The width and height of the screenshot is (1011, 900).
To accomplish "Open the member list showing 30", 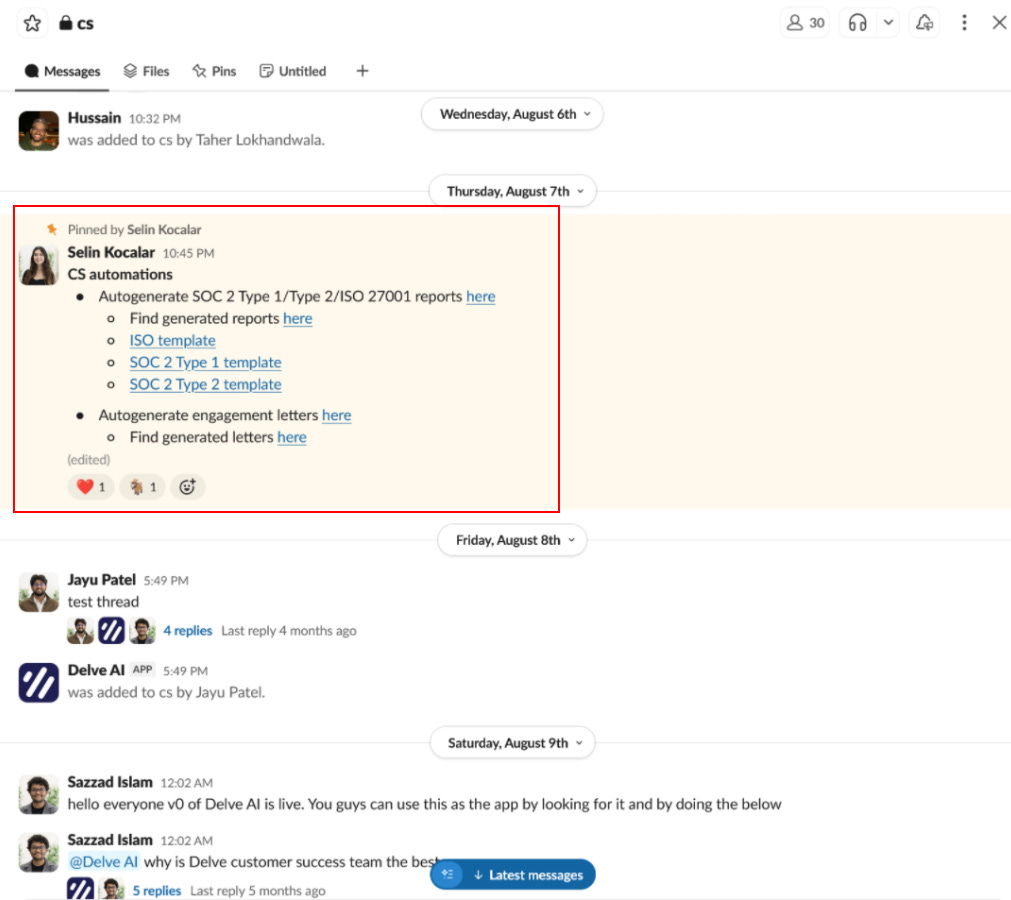I will tap(805, 23).
